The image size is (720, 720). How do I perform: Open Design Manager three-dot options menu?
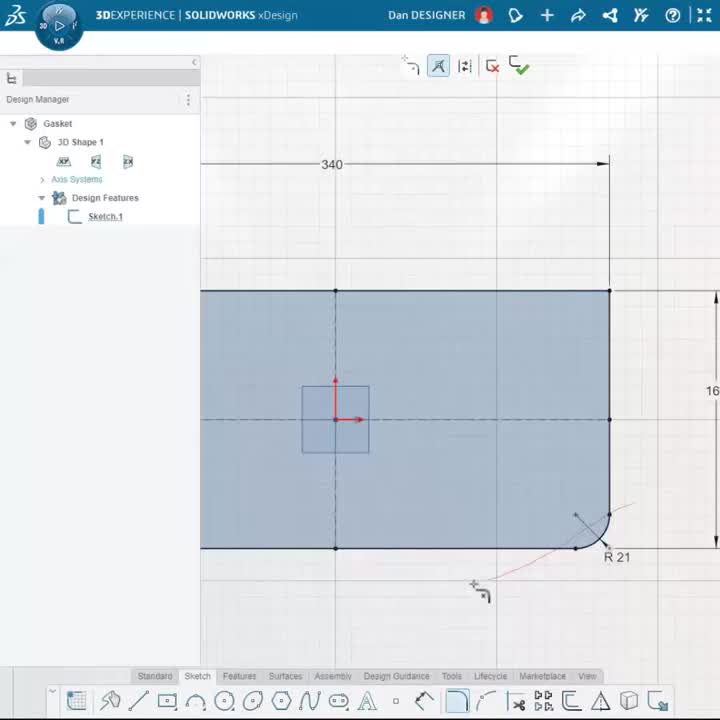pos(188,100)
